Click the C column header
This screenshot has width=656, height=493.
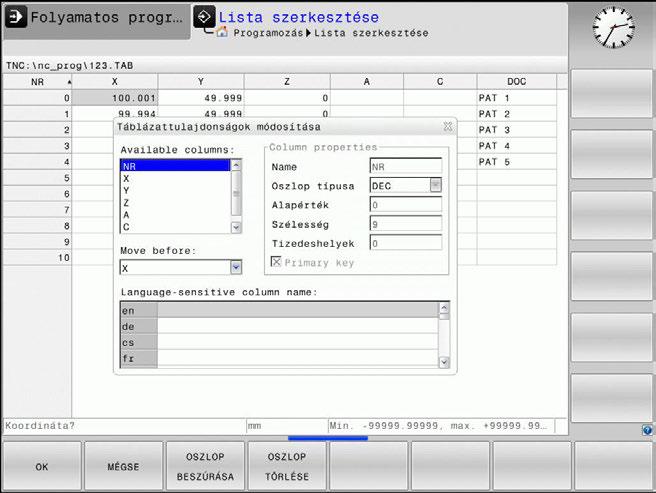[x=440, y=82]
